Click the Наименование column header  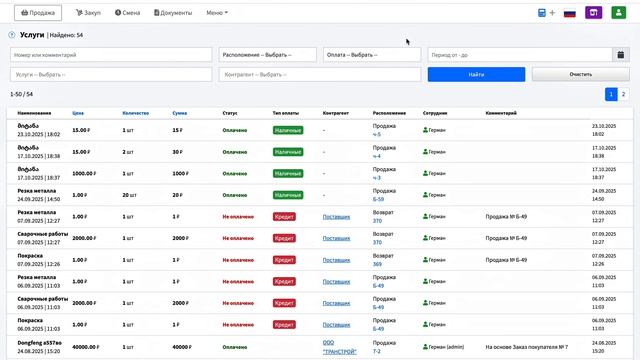pos(34,113)
